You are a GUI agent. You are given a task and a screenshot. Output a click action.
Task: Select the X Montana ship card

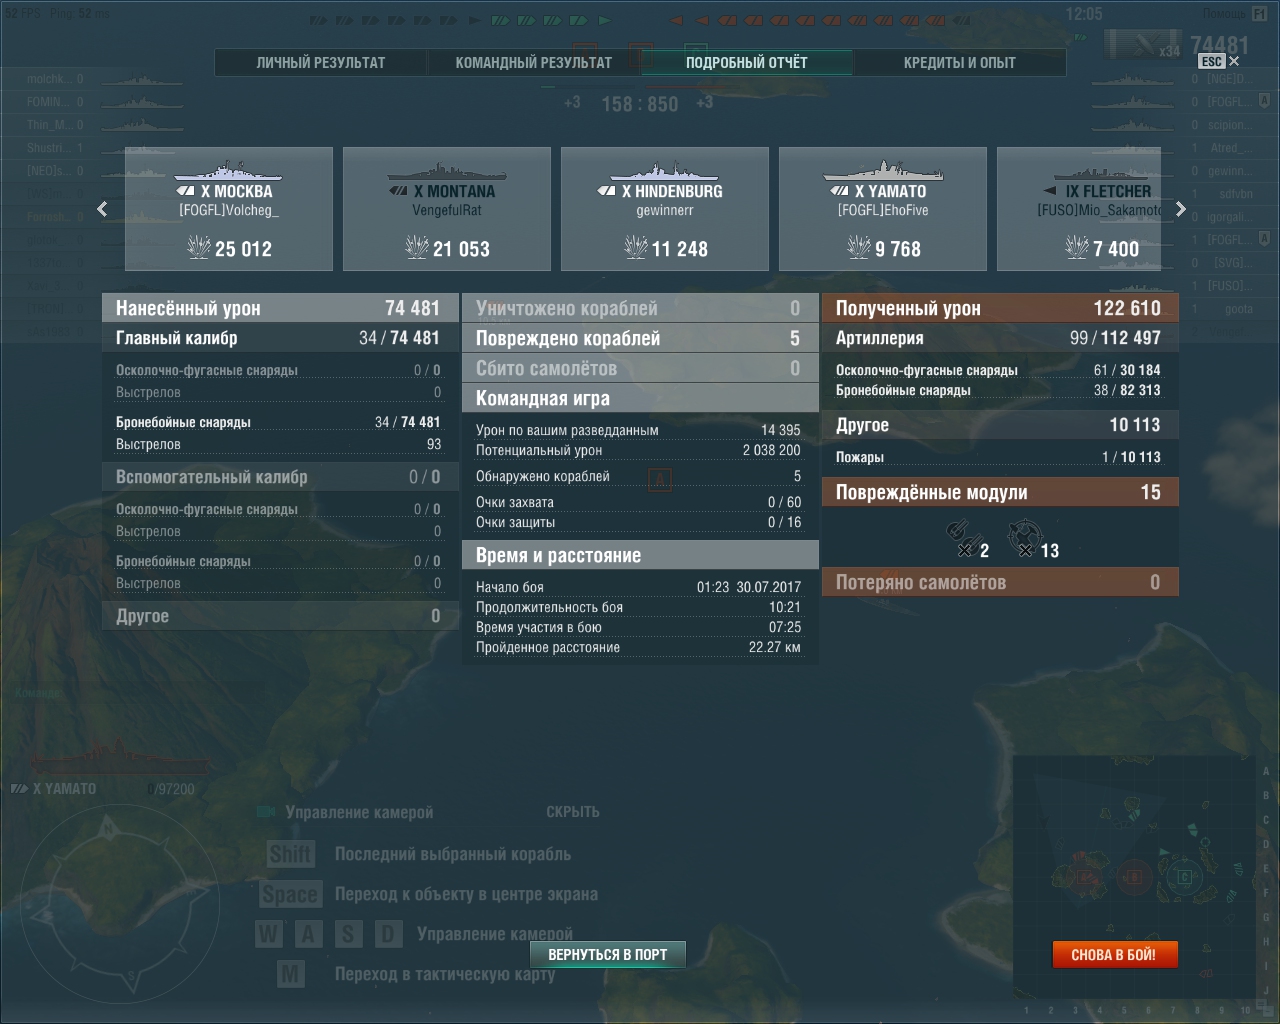pyautogui.click(x=447, y=209)
